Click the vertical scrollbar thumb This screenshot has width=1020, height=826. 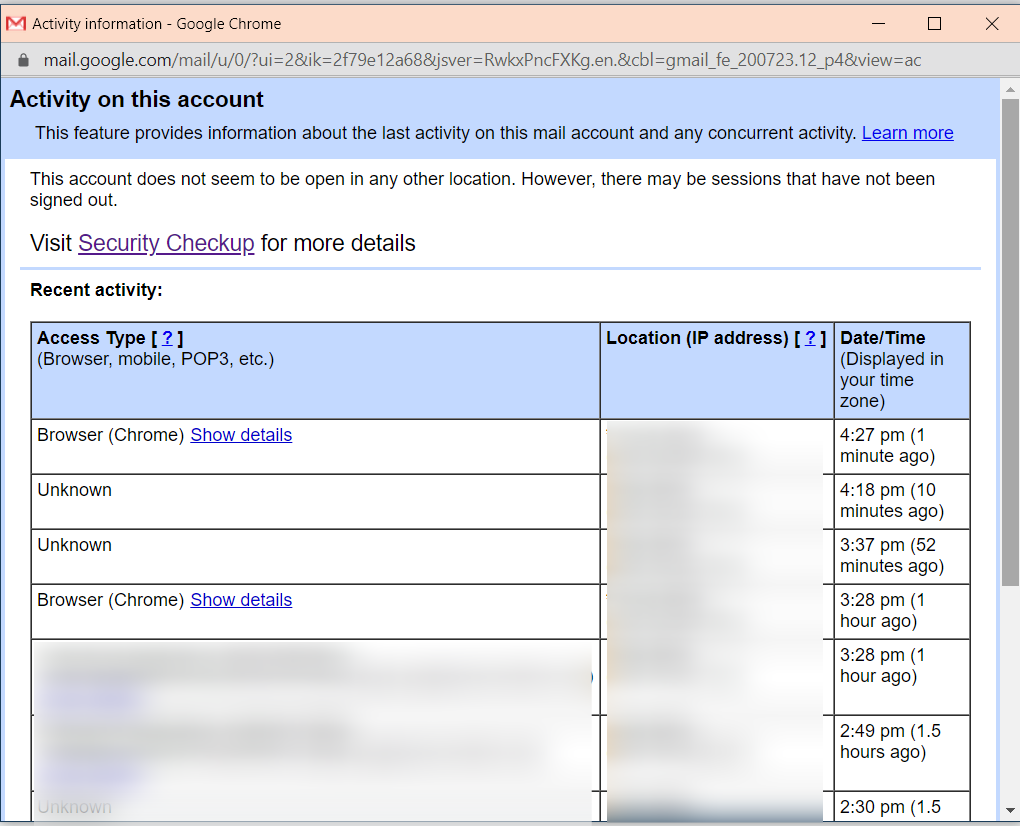tap(1010, 340)
